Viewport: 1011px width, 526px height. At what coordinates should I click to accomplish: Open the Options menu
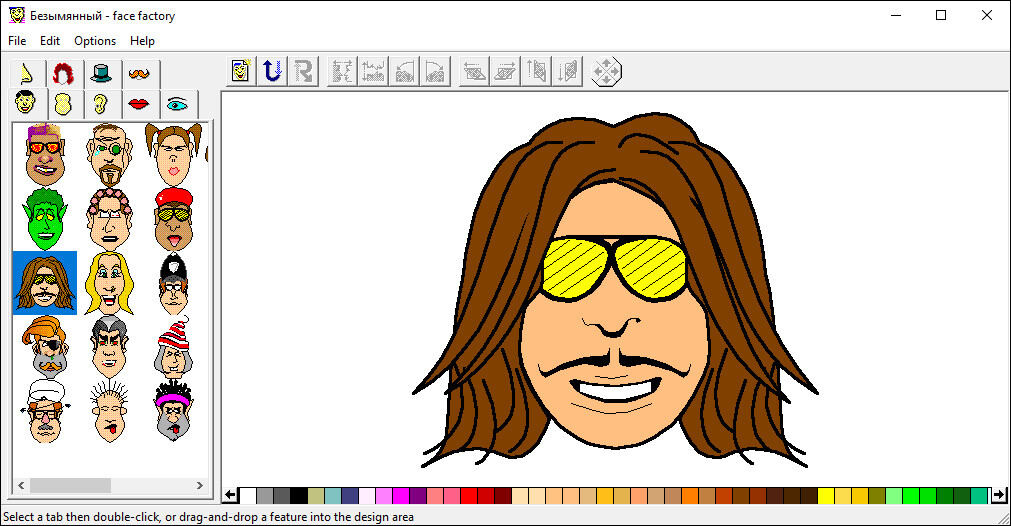click(x=95, y=41)
